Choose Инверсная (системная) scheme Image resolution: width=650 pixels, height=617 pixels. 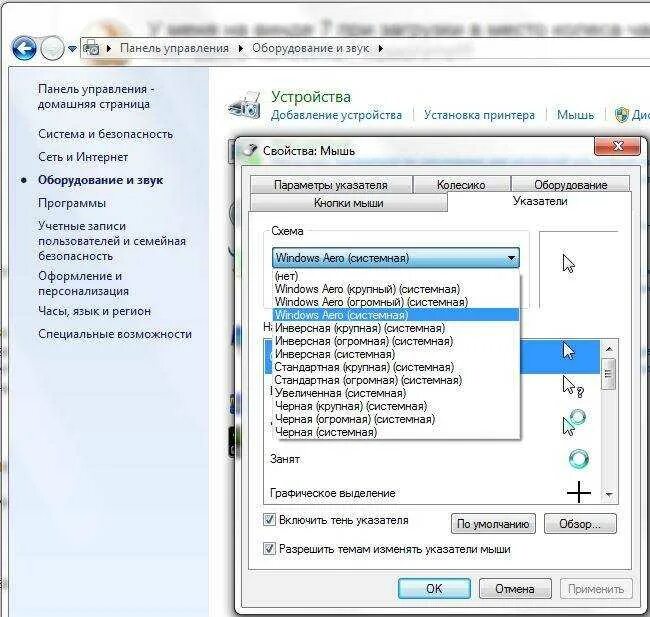[x=396, y=354]
